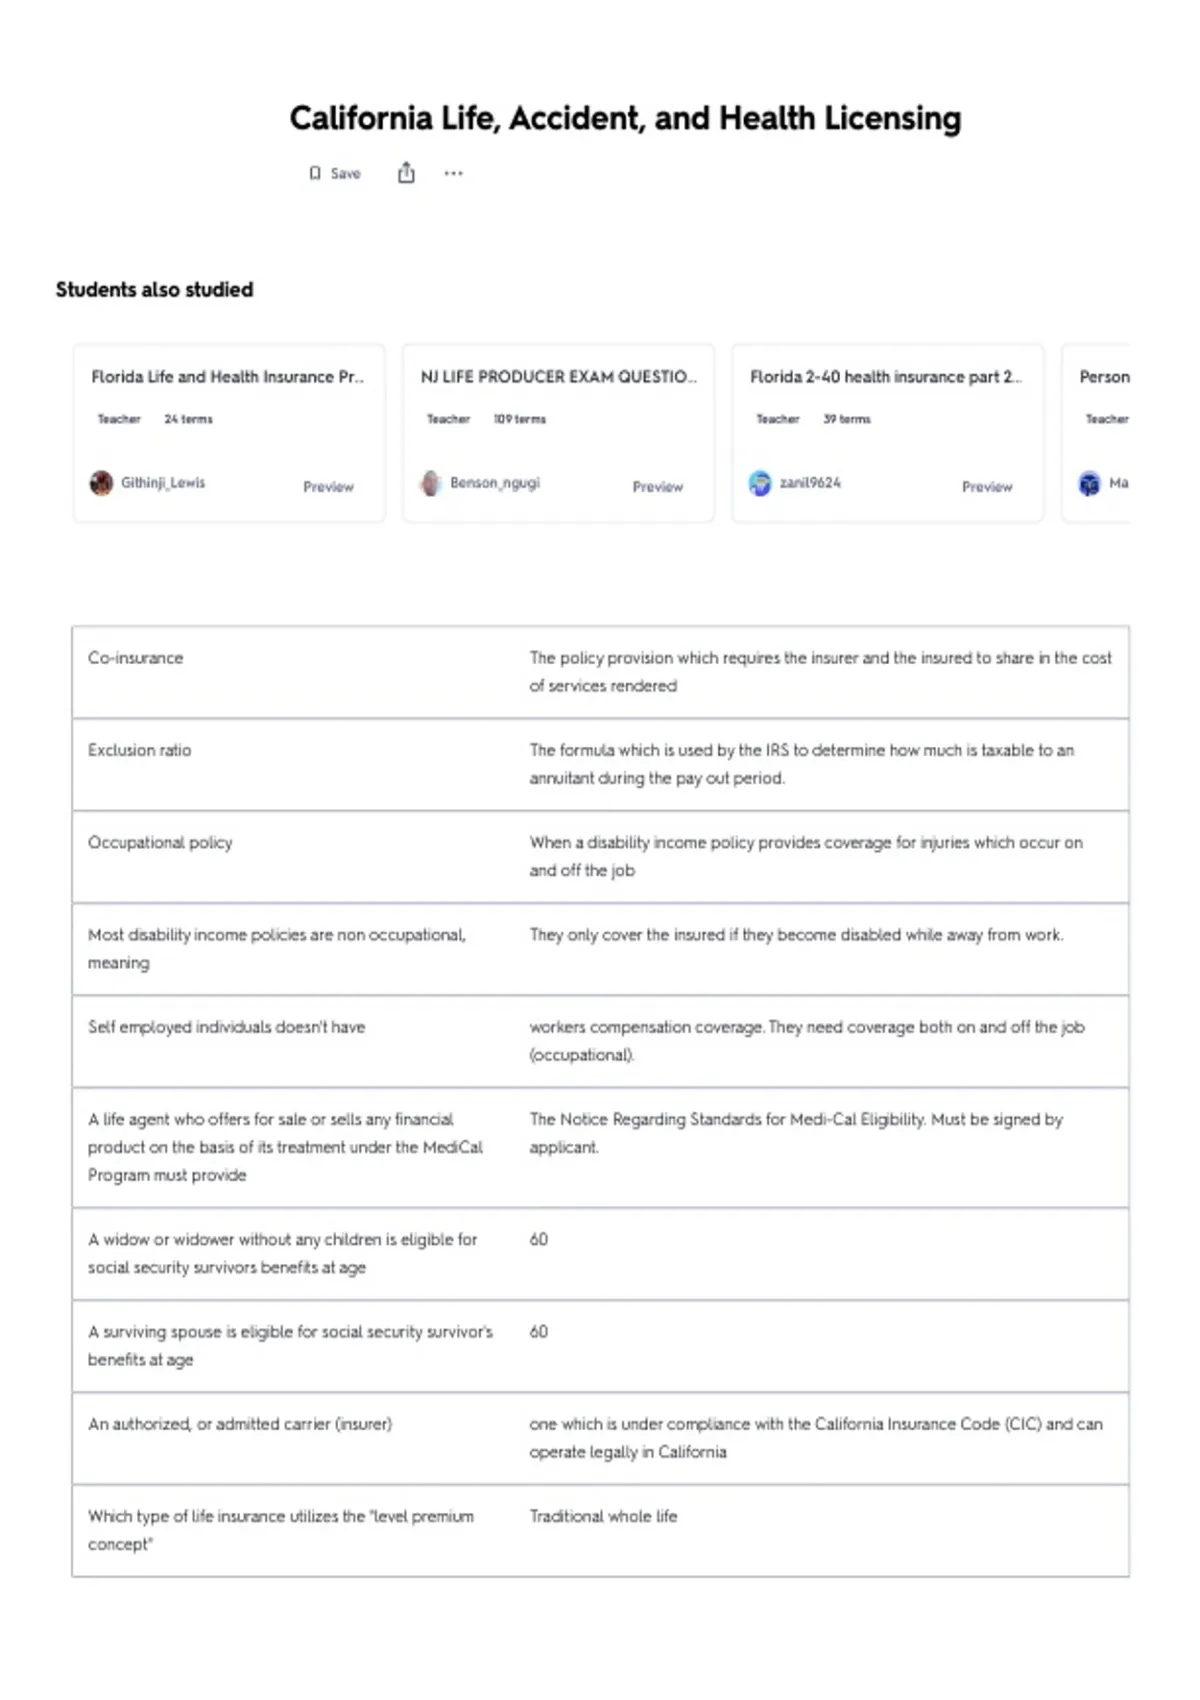
Task: Click Githinji_Lewis username
Action: [163, 482]
